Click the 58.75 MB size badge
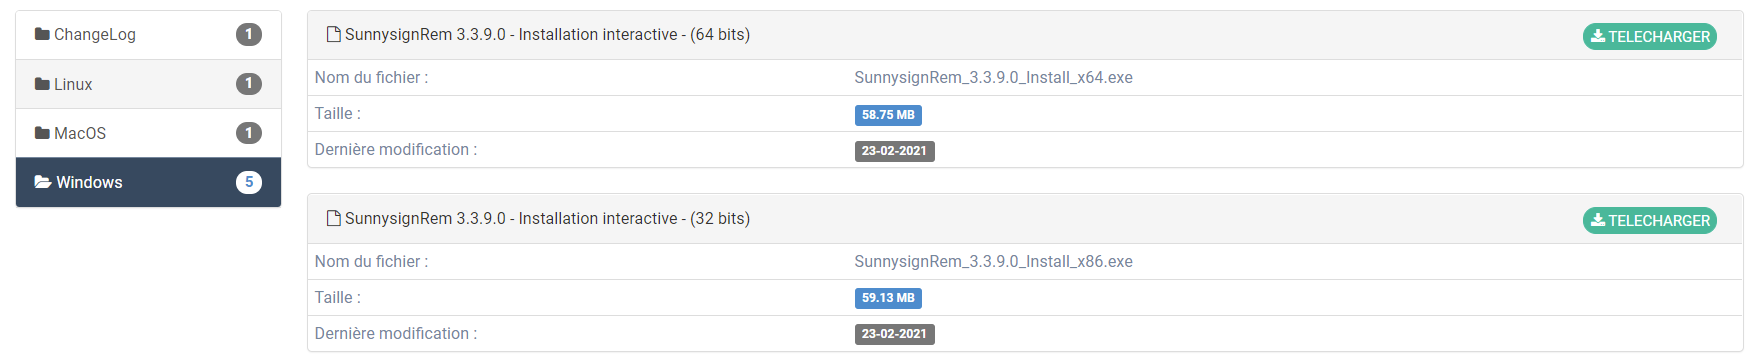 (888, 115)
